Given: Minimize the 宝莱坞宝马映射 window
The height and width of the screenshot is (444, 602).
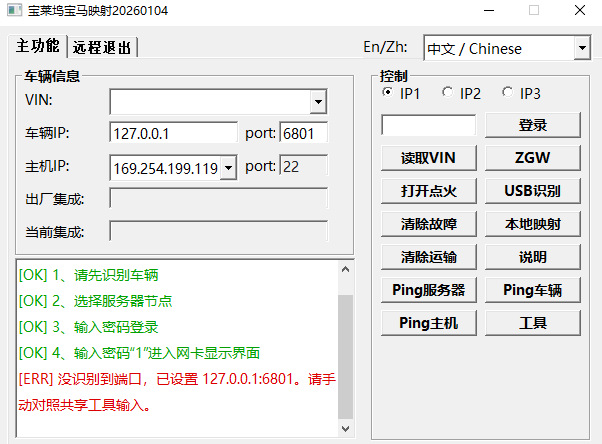Looking at the screenshot, I should [x=489, y=10].
